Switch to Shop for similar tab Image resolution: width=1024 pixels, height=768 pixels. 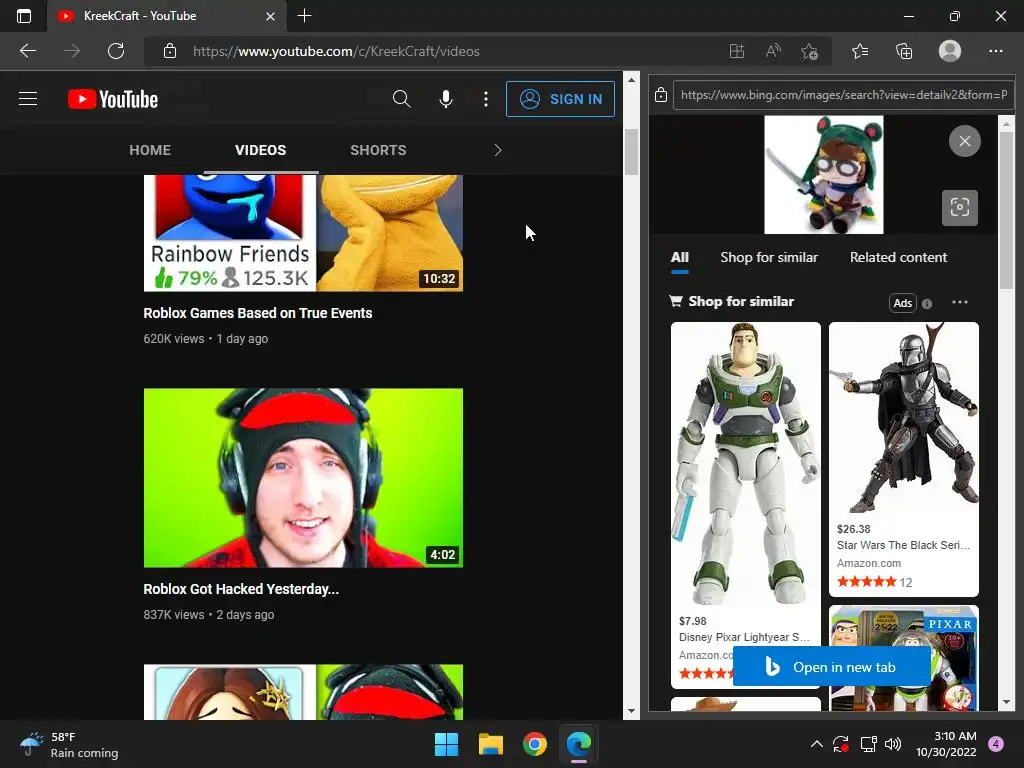click(x=769, y=257)
